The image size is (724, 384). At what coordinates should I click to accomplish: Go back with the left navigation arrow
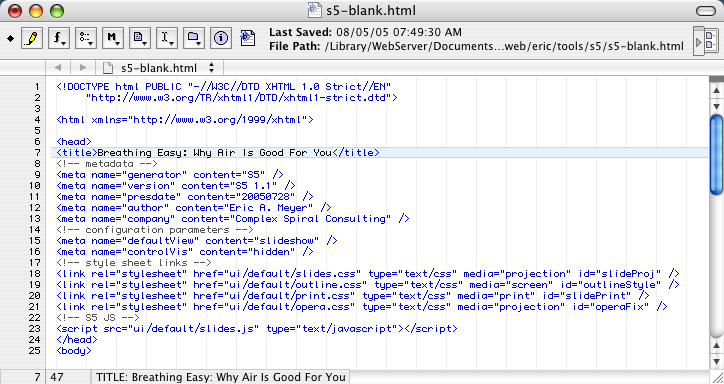(x=58, y=68)
